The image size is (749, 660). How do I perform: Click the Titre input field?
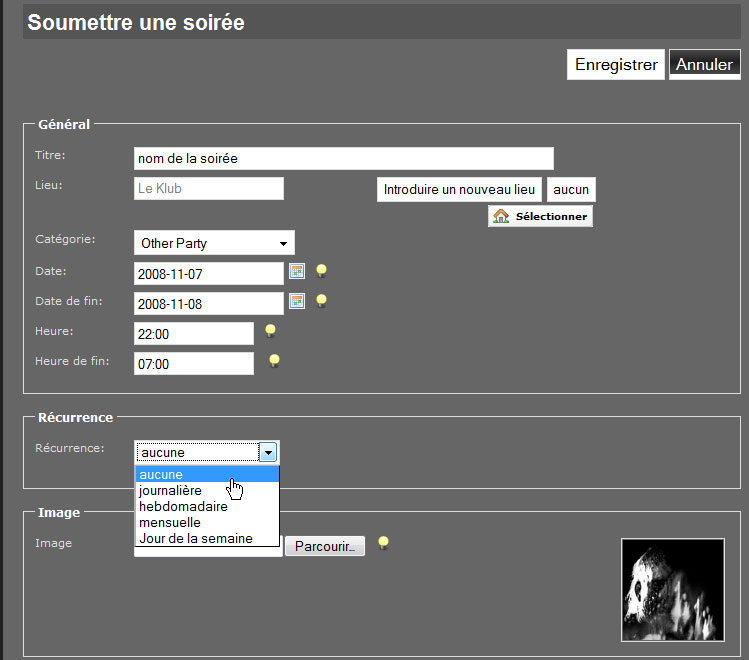(x=344, y=159)
